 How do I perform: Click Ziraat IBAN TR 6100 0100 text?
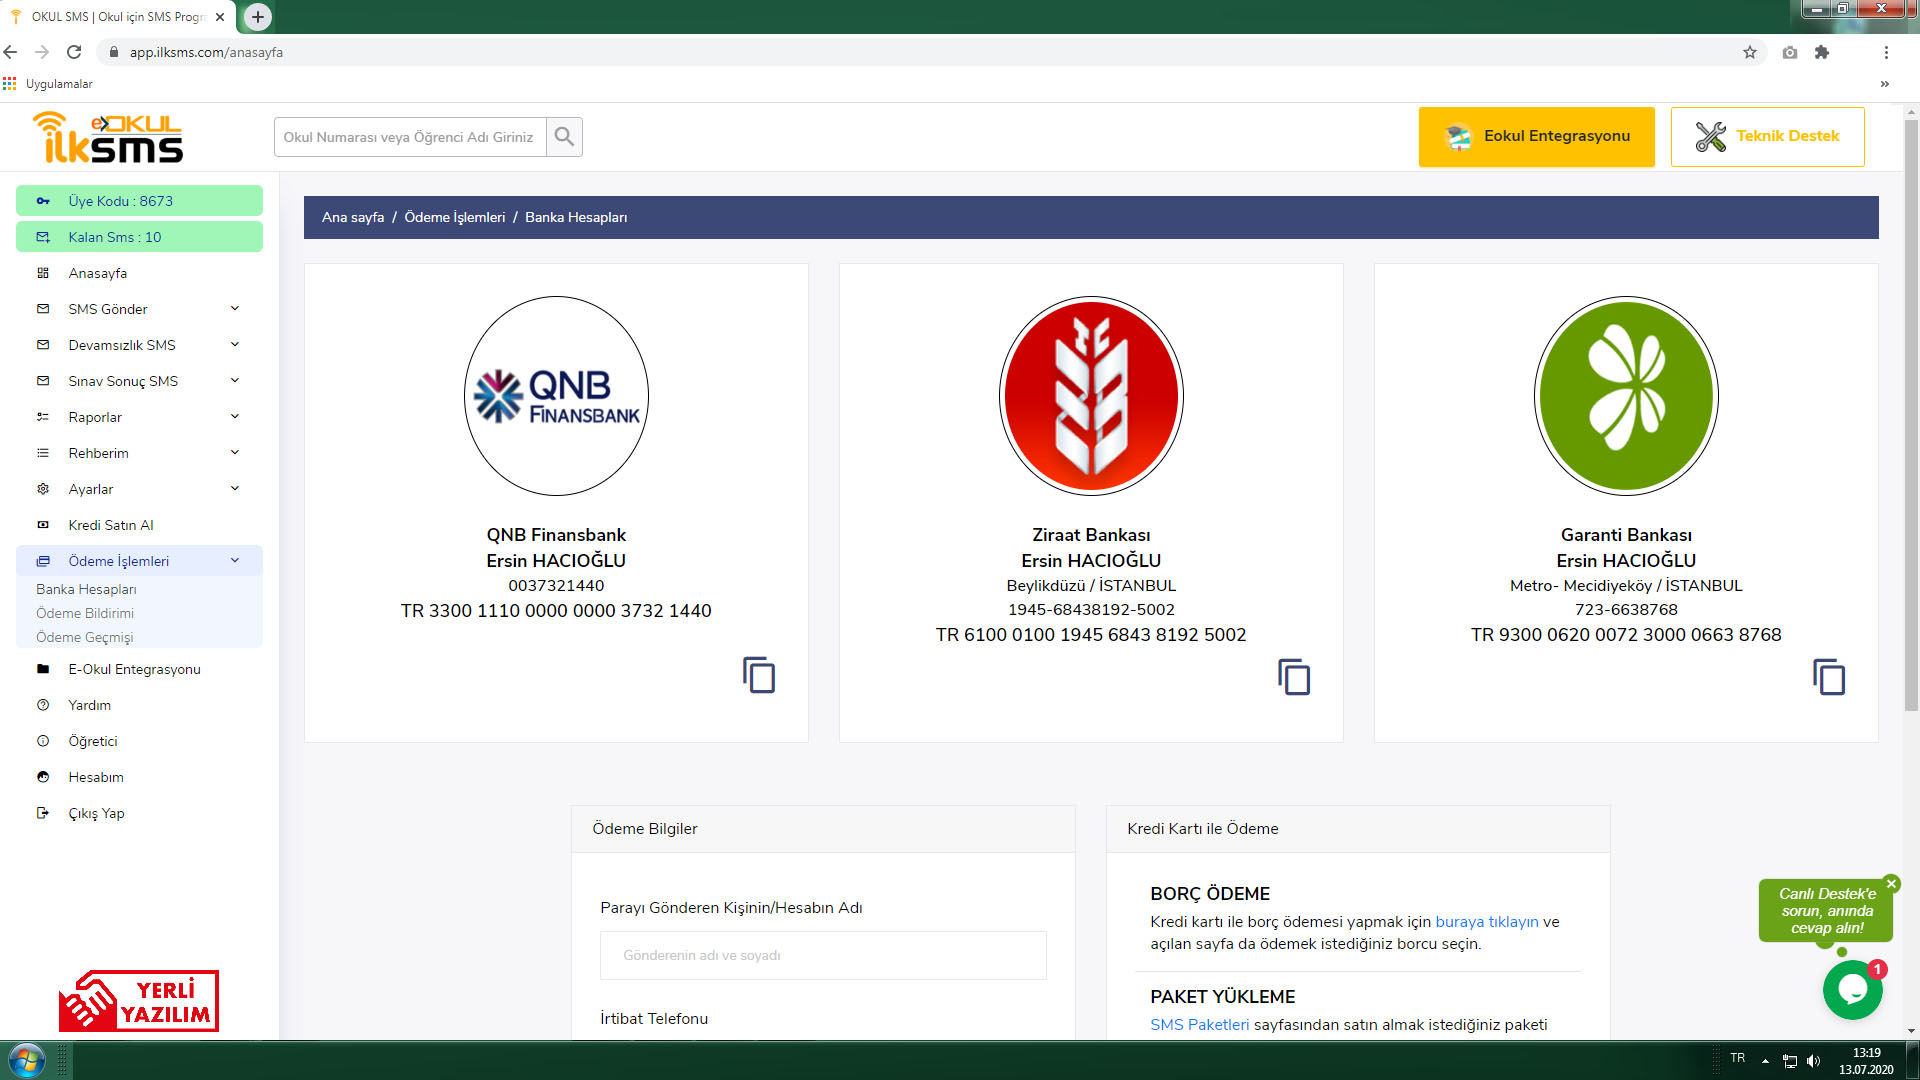(1091, 635)
